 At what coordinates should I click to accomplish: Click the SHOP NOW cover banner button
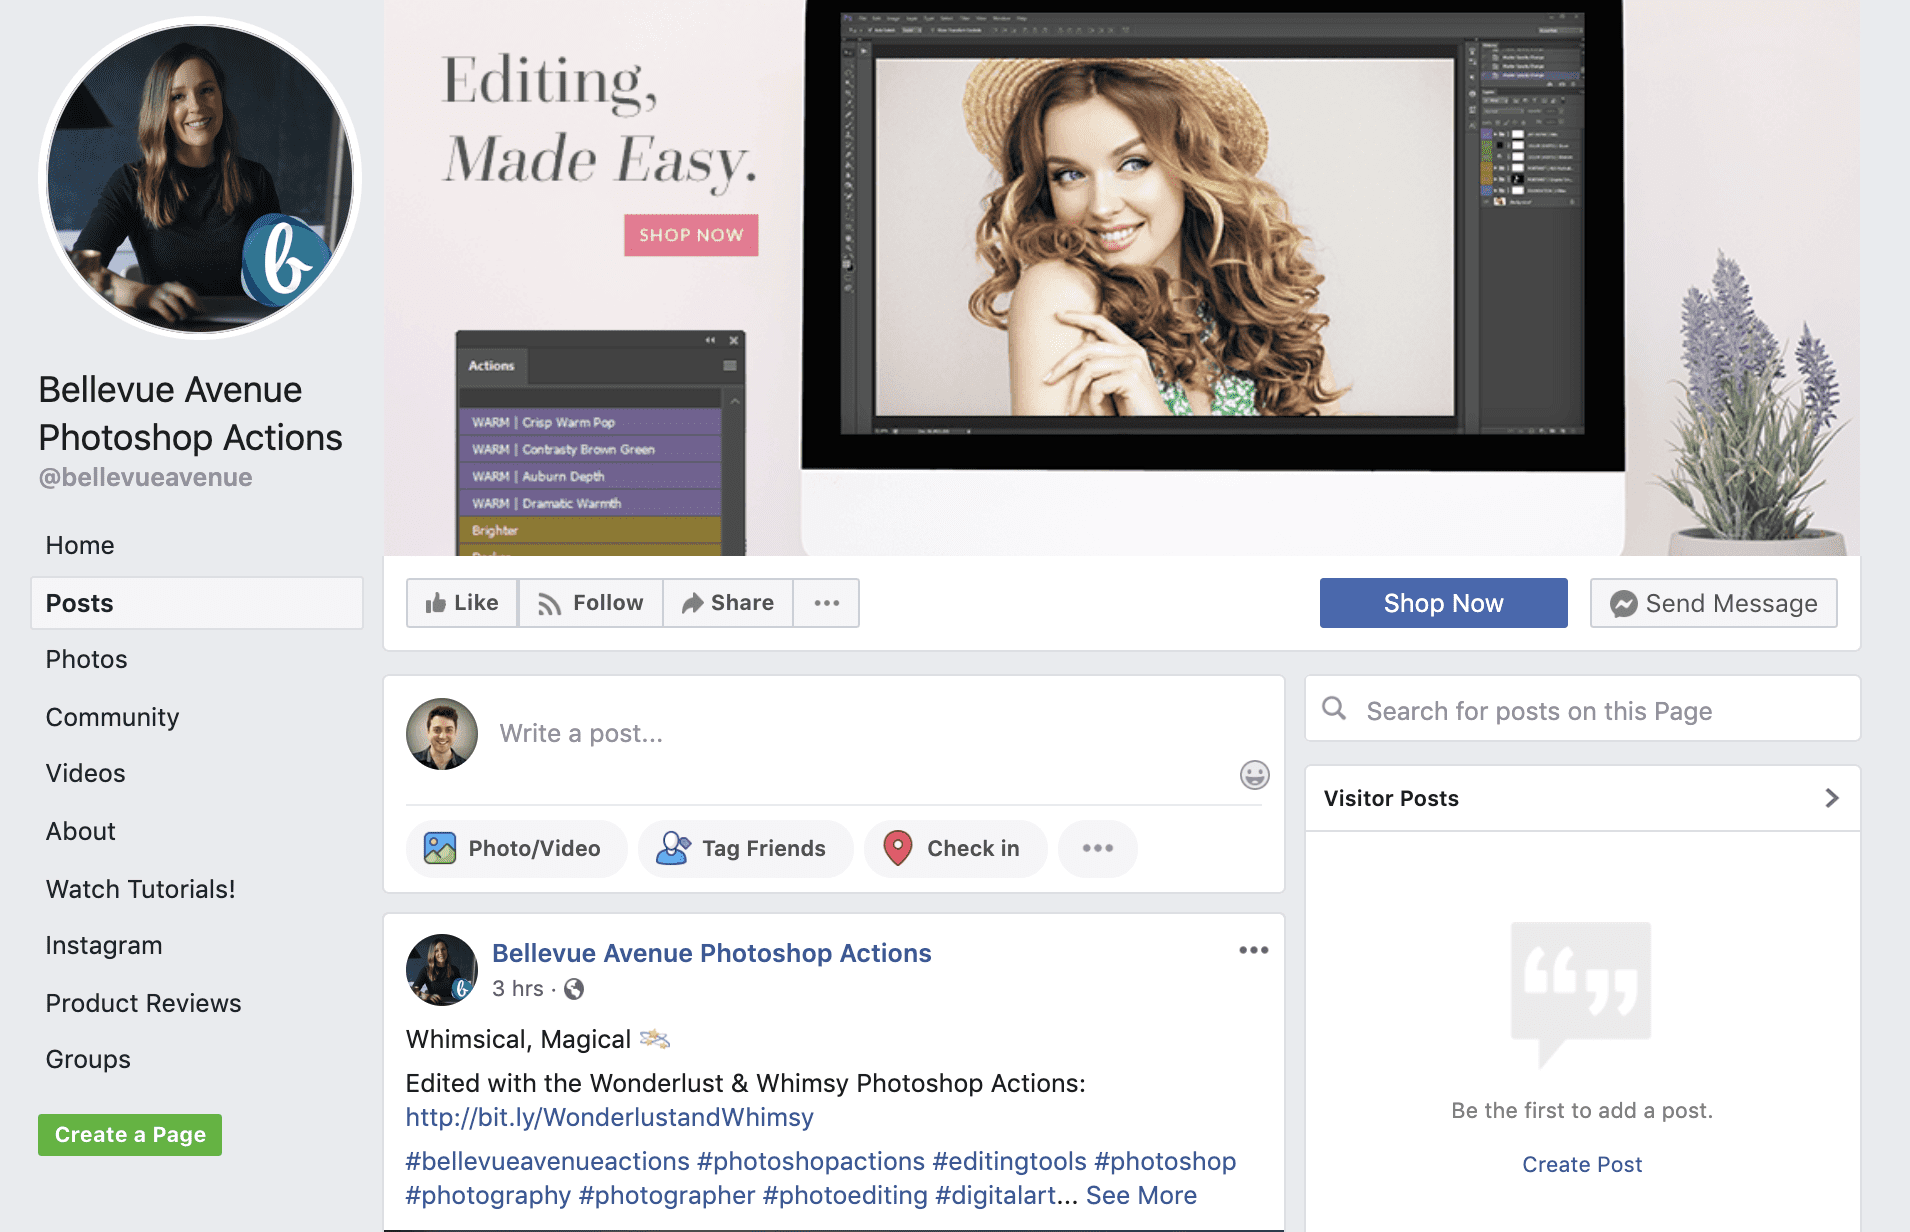[691, 235]
